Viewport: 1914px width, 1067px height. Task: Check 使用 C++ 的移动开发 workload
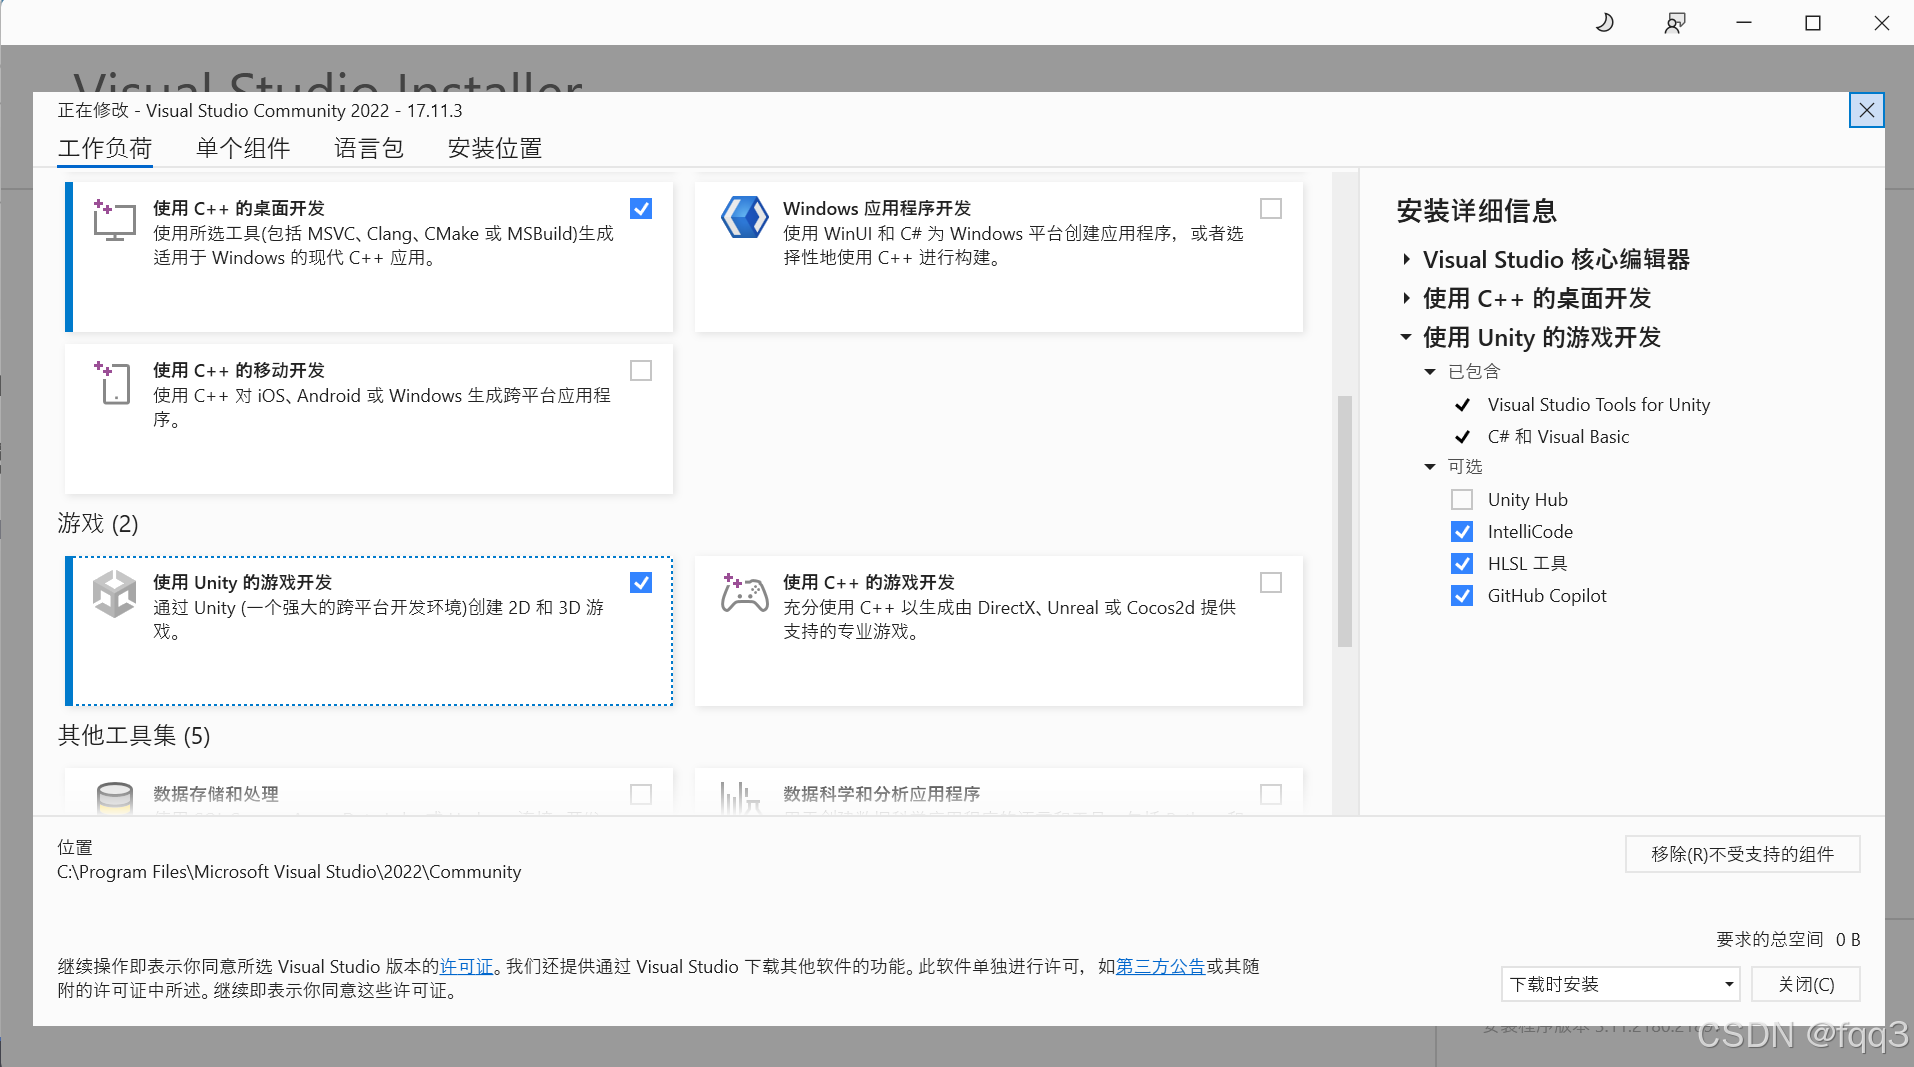[x=641, y=370]
